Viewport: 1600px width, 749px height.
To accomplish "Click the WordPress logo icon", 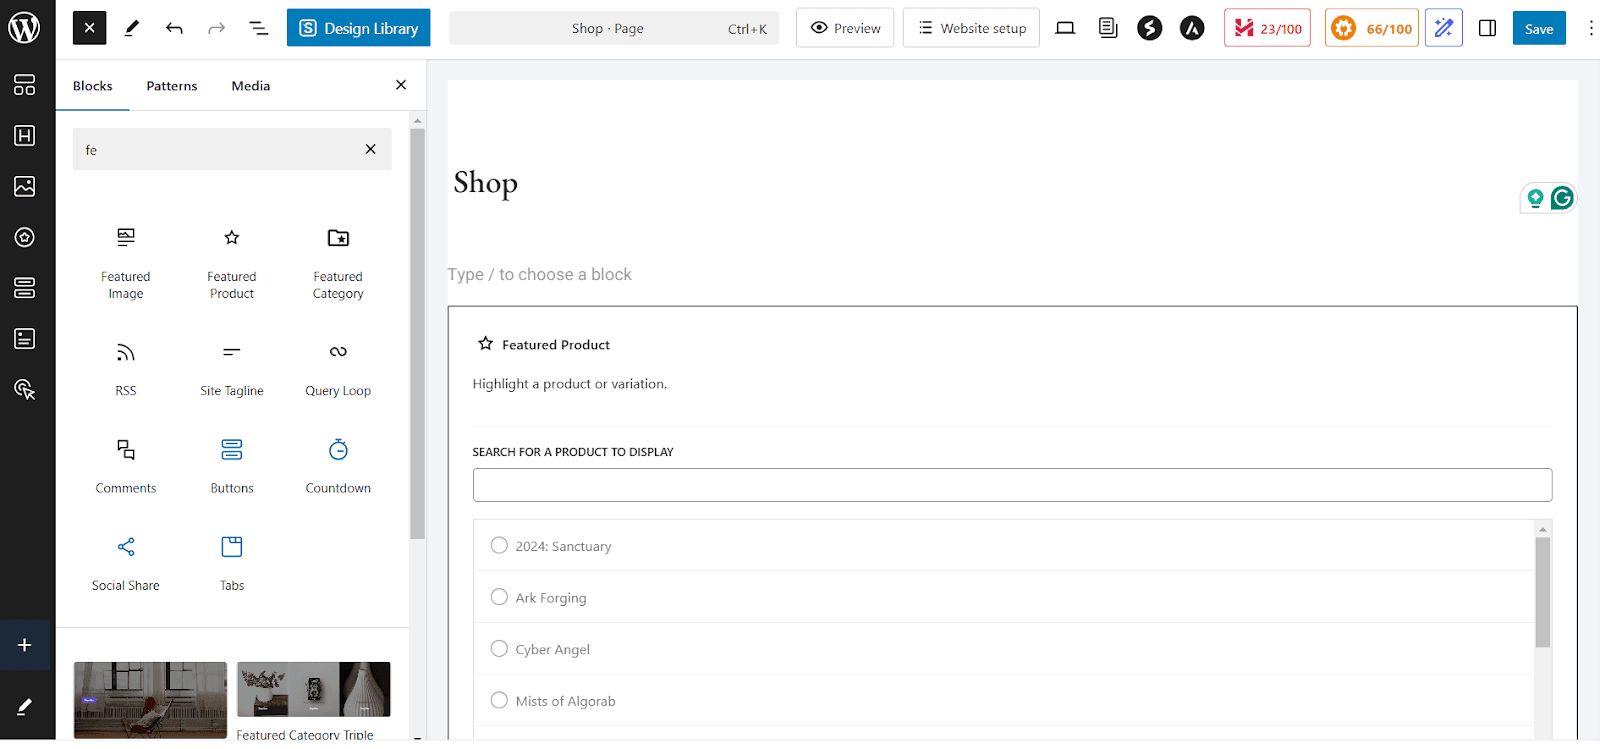I will point(24,28).
